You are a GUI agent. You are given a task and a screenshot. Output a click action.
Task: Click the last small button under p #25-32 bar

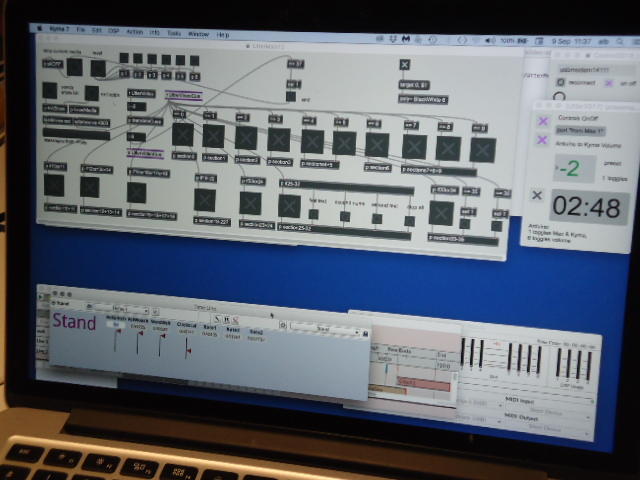point(409,221)
